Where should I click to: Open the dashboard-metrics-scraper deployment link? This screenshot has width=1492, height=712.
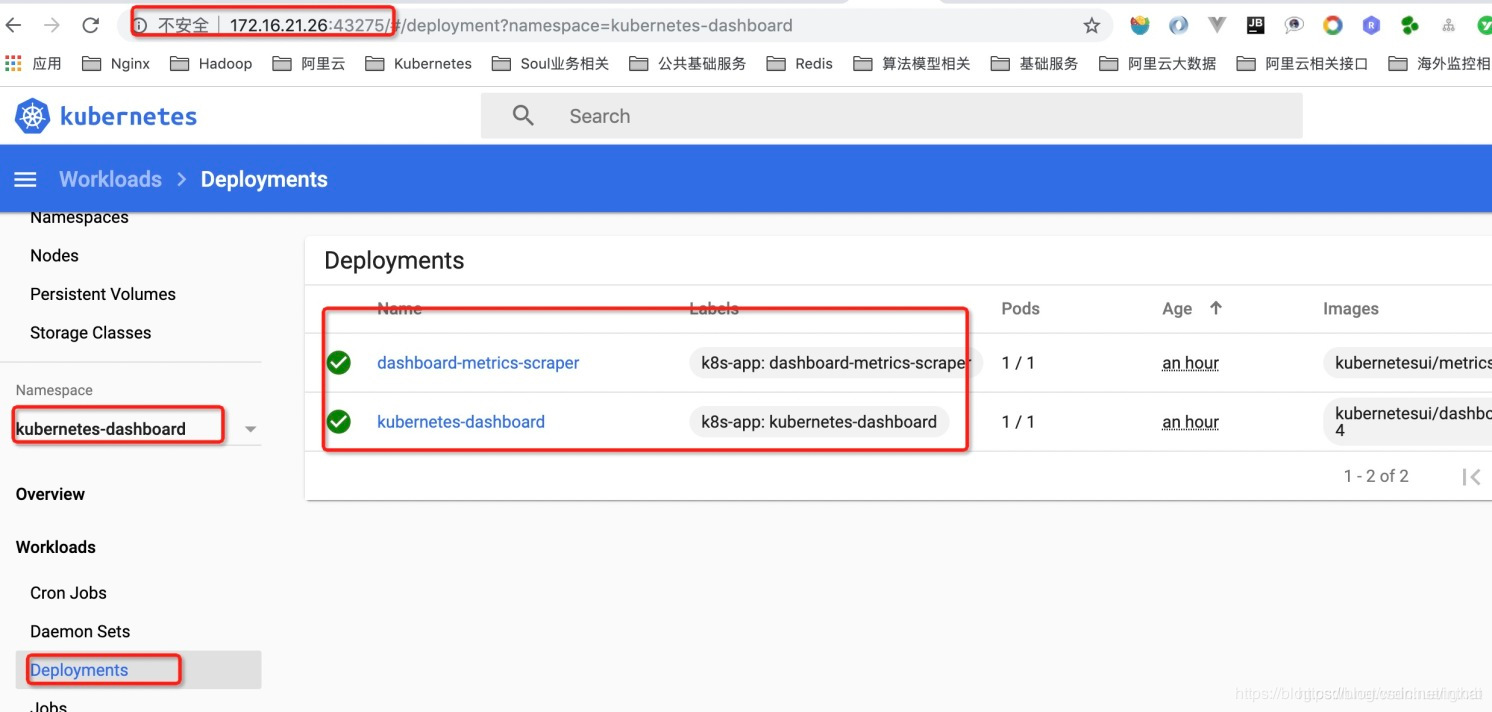coord(478,363)
